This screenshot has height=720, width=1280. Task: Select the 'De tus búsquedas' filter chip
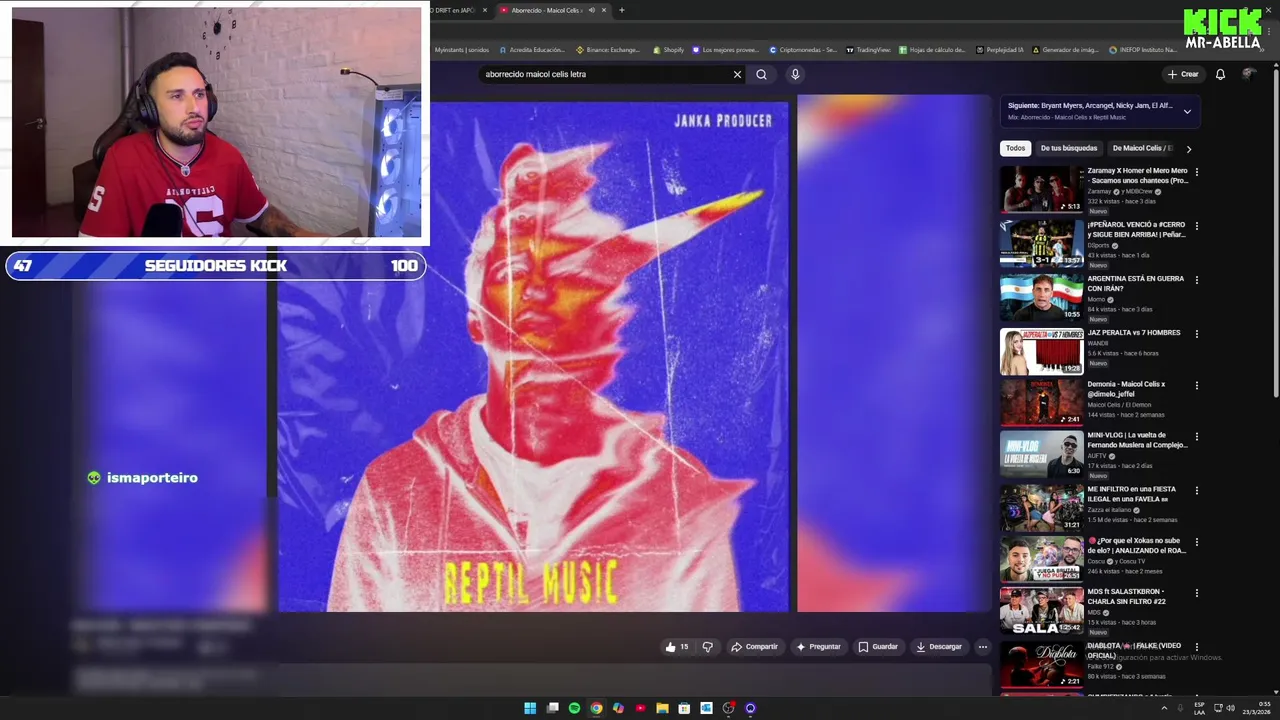coord(1068,148)
